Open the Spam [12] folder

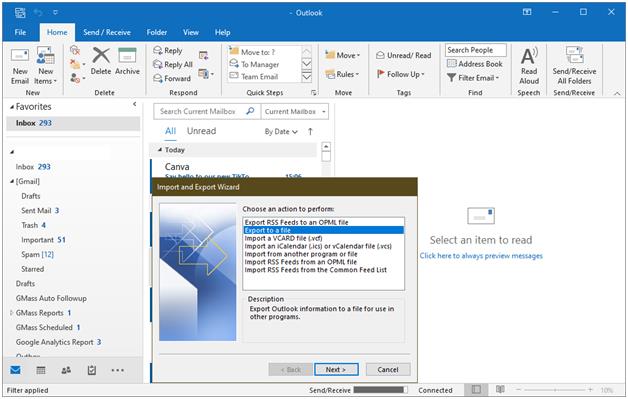click(x=37, y=254)
